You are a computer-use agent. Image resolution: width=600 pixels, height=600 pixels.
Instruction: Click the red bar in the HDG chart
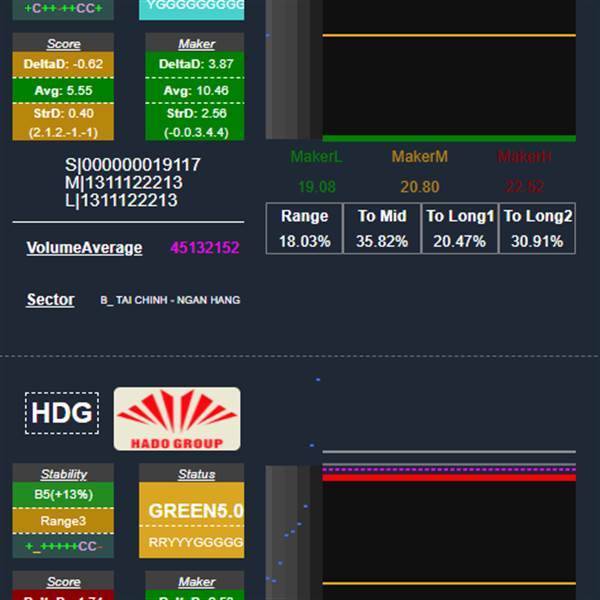(x=449, y=478)
